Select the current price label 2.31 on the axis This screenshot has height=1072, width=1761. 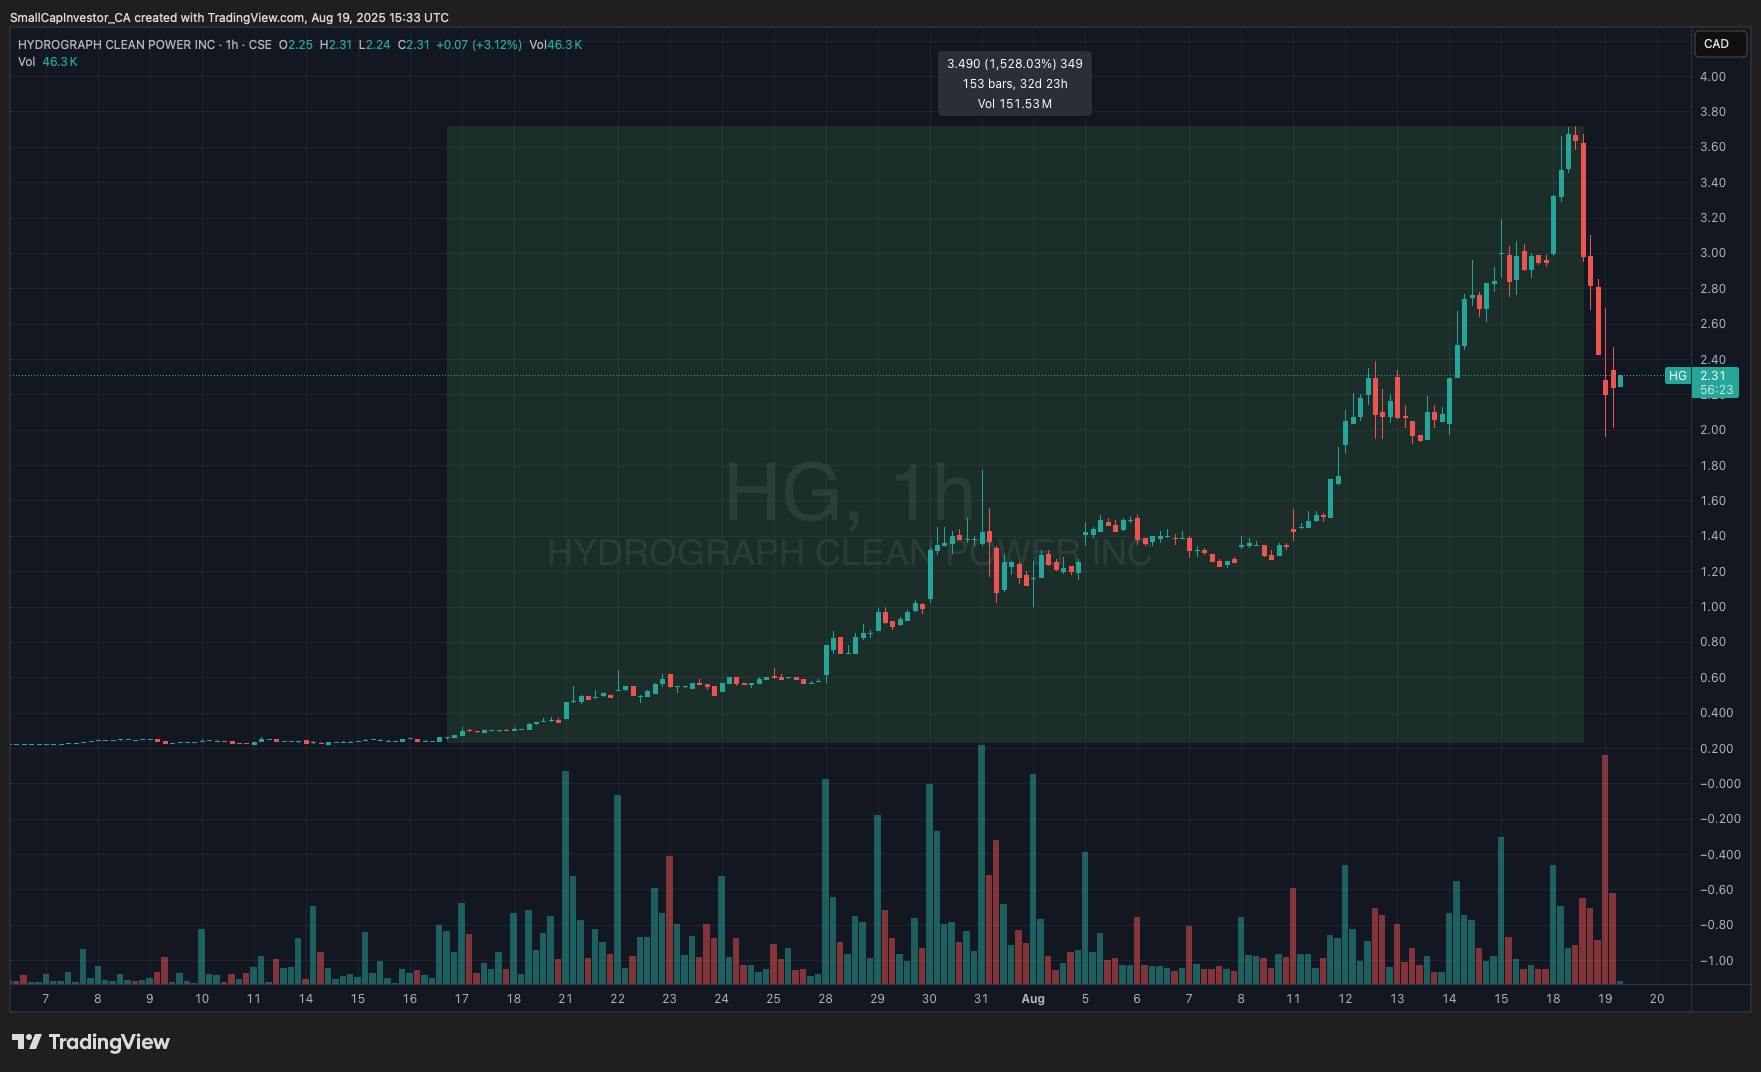click(1713, 376)
